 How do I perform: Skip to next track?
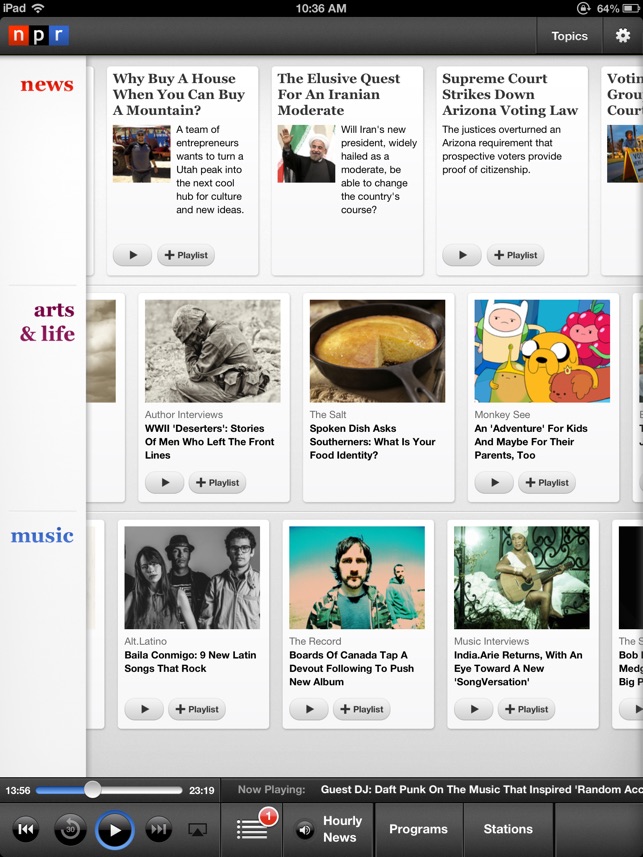(158, 829)
